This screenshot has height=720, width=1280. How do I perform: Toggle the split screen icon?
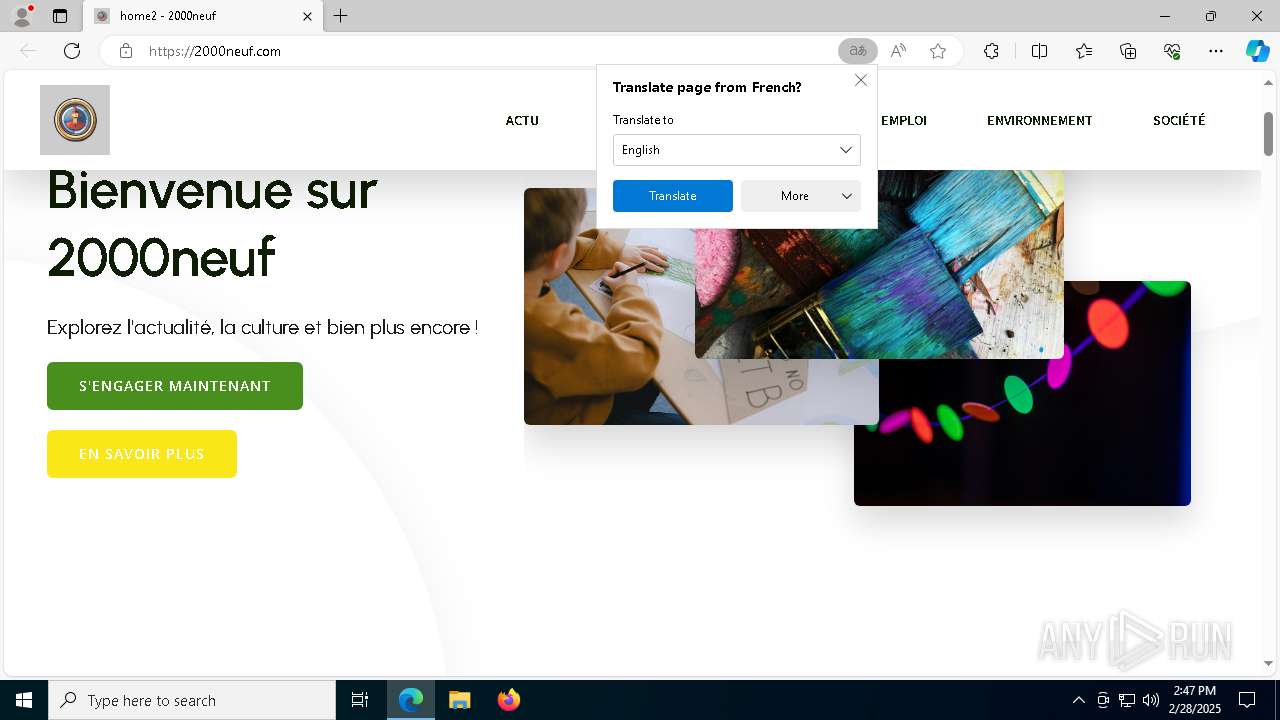coord(1039,51)
